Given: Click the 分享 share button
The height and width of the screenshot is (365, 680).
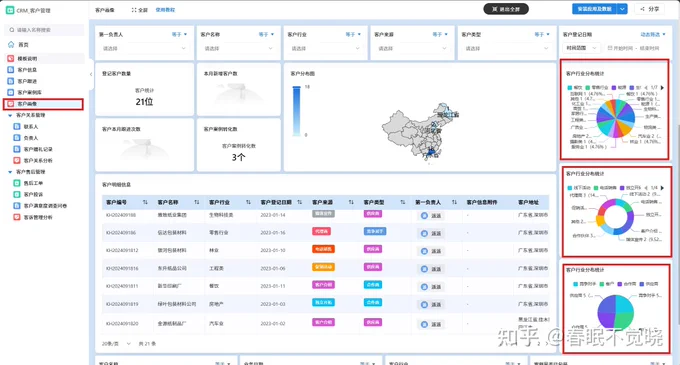Looking at the screenshot, I should pyautogui.click(x=649, y=9).
